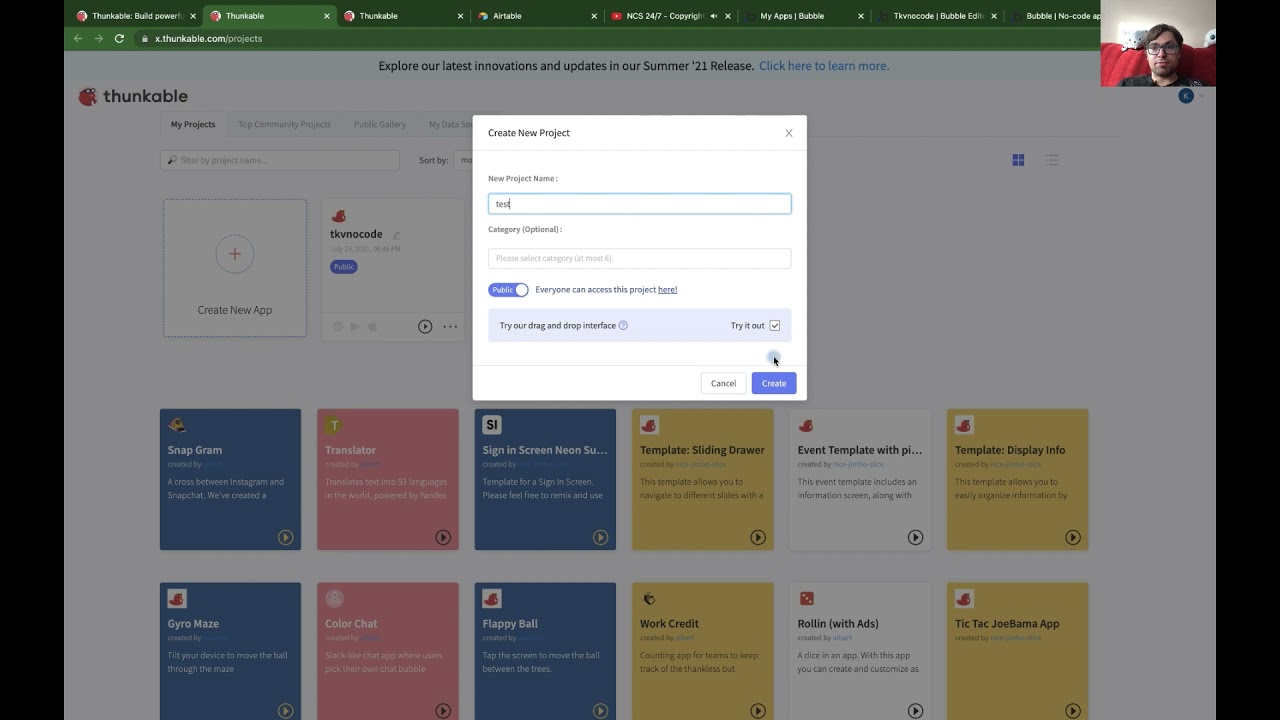The height and width of the screenshot is (720, 1280).
Task: Open the Flappy Ball template card
Action: click(545, 651)
